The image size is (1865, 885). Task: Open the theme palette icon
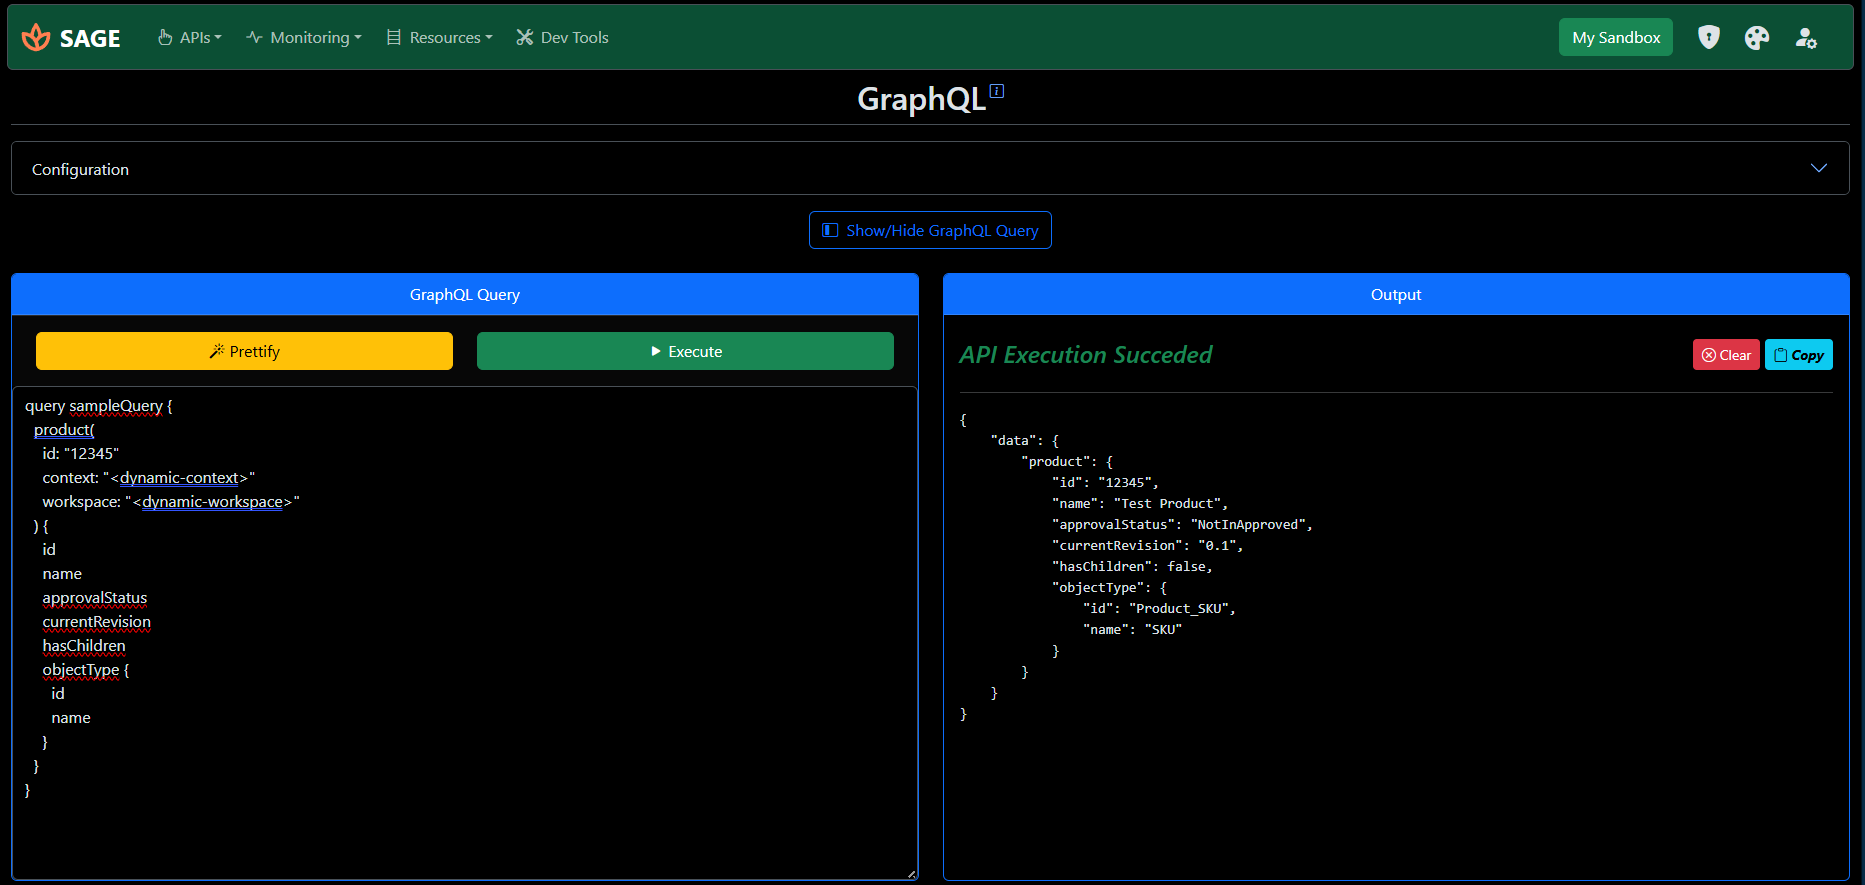pos(1757,38)
